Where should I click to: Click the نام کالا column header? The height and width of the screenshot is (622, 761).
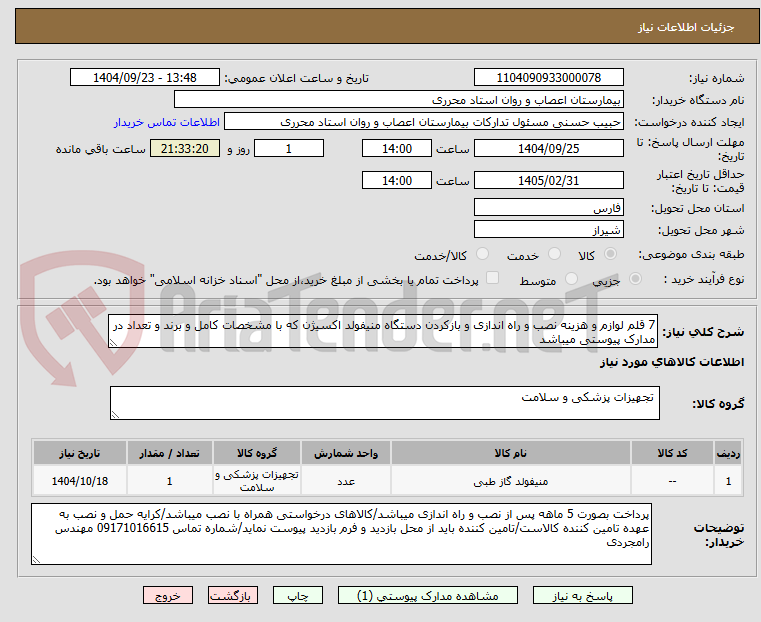tap(511, 453)
